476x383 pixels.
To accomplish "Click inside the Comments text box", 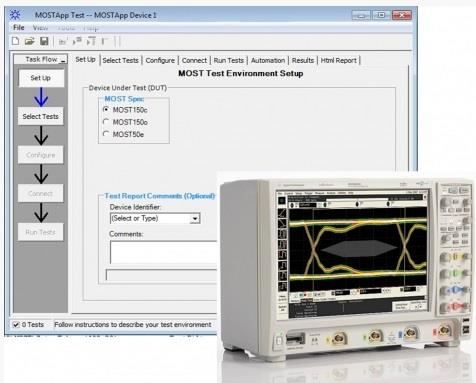I will point(164,253).
